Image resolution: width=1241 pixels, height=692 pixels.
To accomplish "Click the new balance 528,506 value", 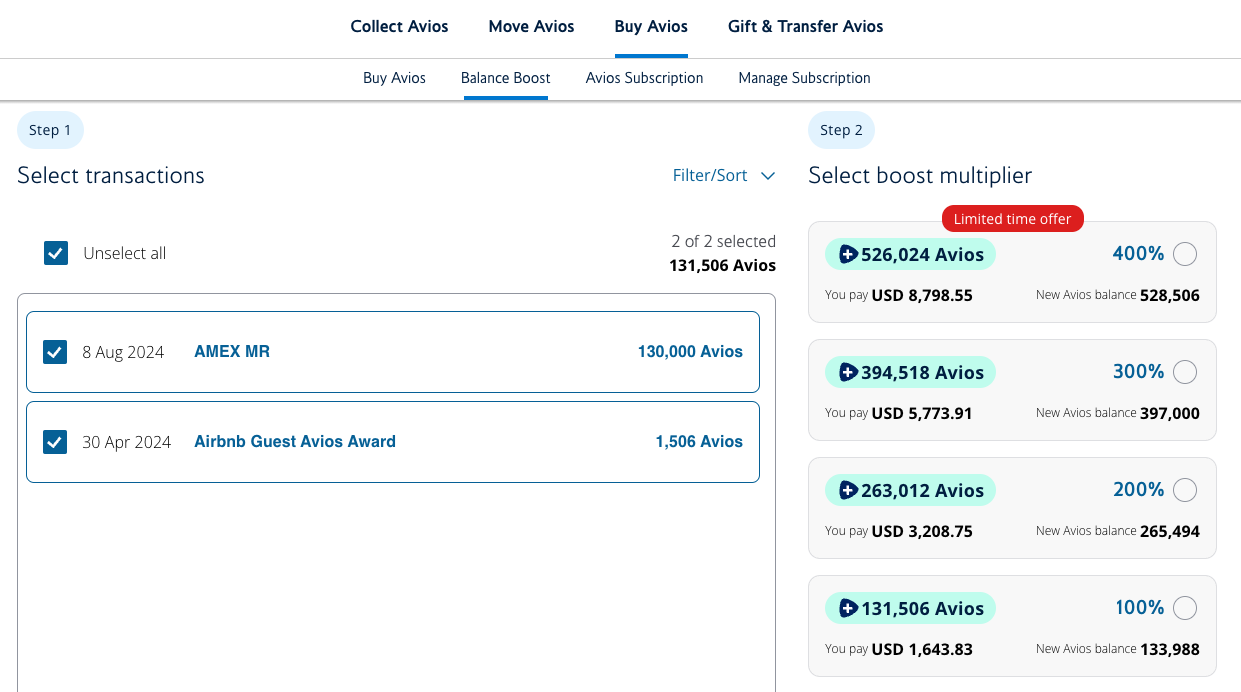I will tap(1170, 296).
